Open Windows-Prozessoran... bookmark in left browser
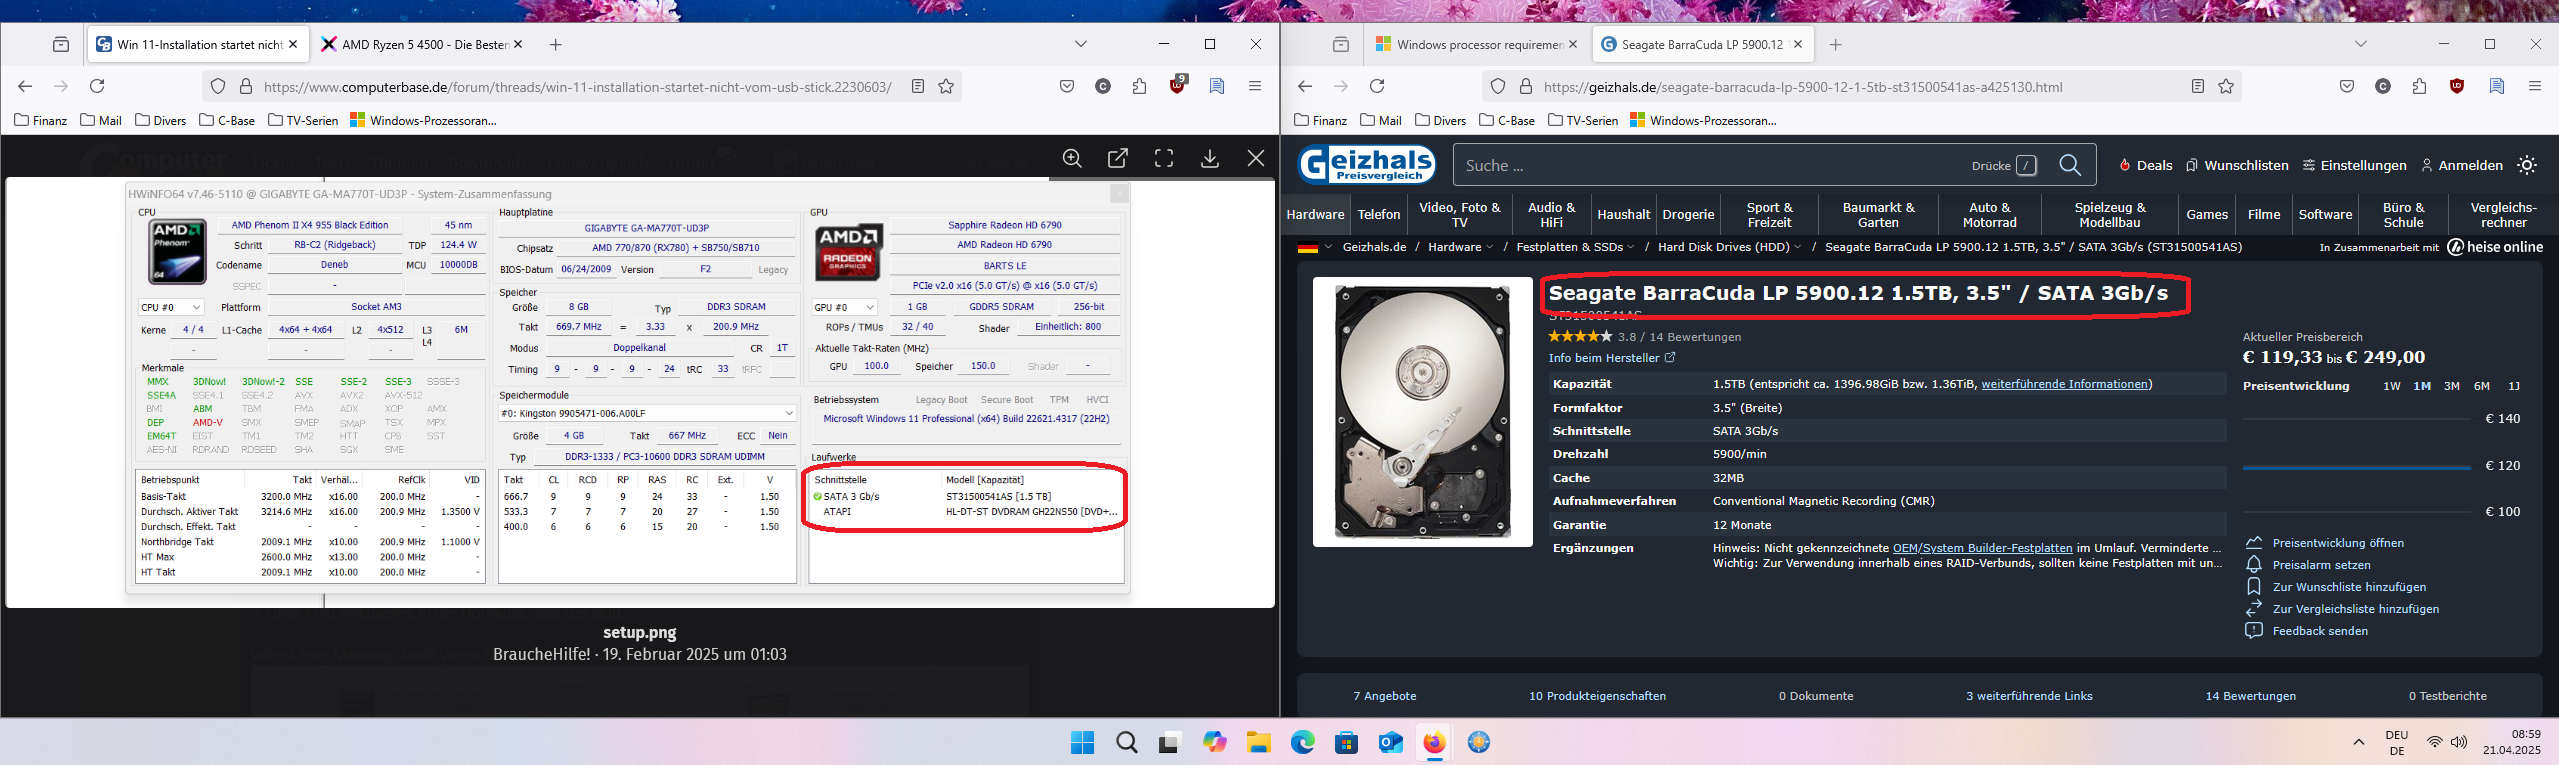Image resolution: width=2559 pixels, height=765 pixels. click(423, 120)
